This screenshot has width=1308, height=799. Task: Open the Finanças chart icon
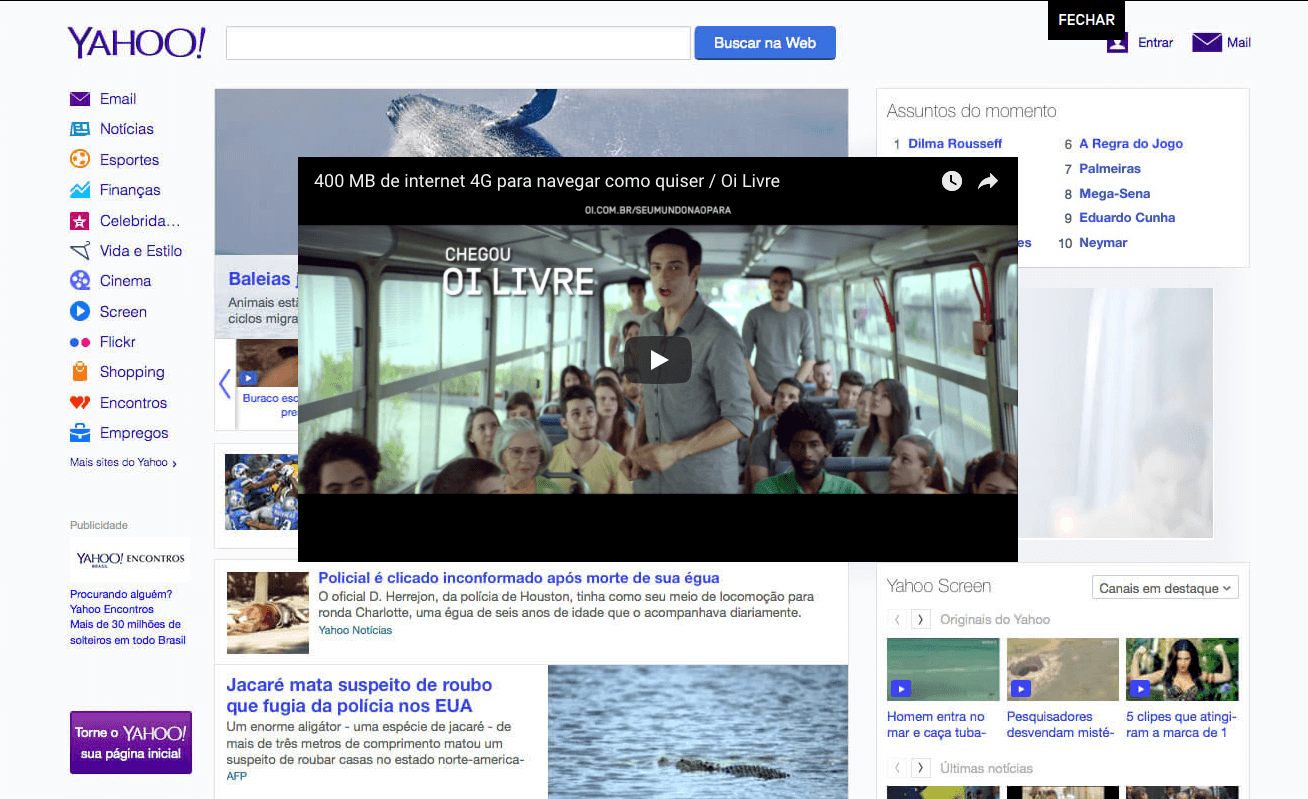(x=80, y=190)
